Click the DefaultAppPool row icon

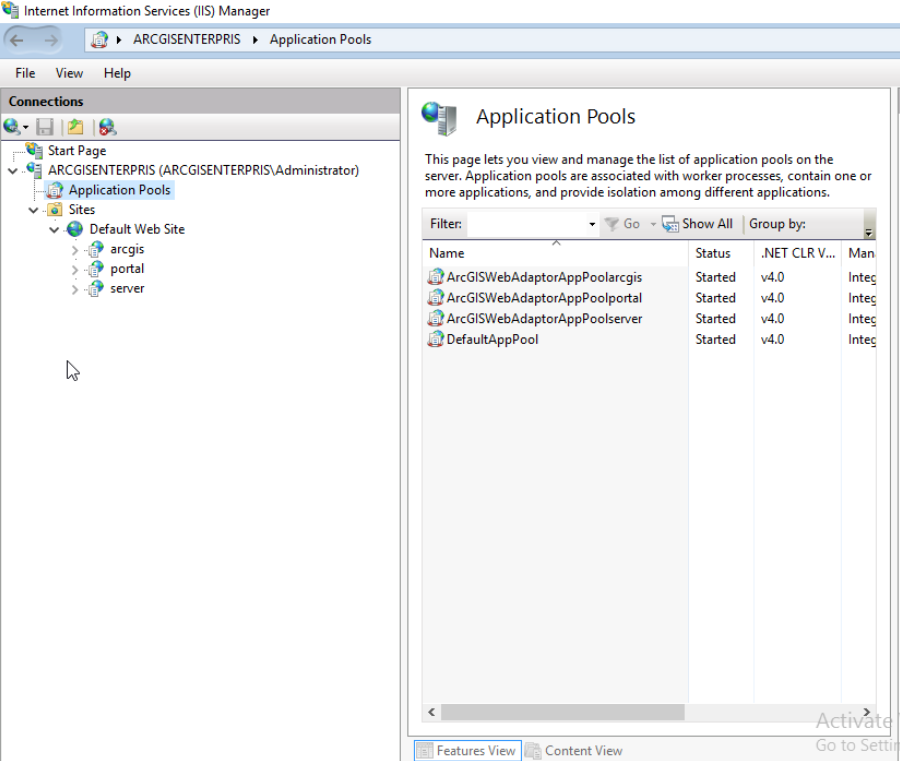(x=436, y=339)
